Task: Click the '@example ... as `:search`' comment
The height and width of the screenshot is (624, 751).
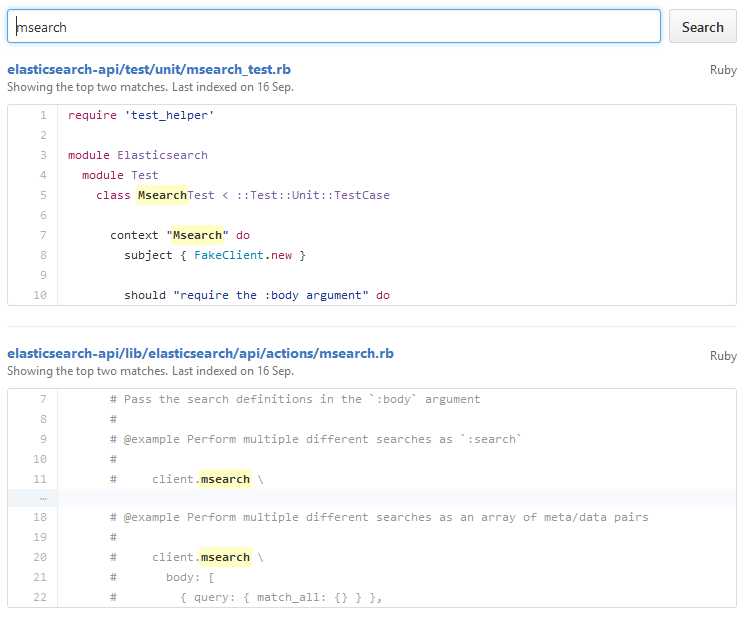Action: pyautogui.click(x=315, y=439)
